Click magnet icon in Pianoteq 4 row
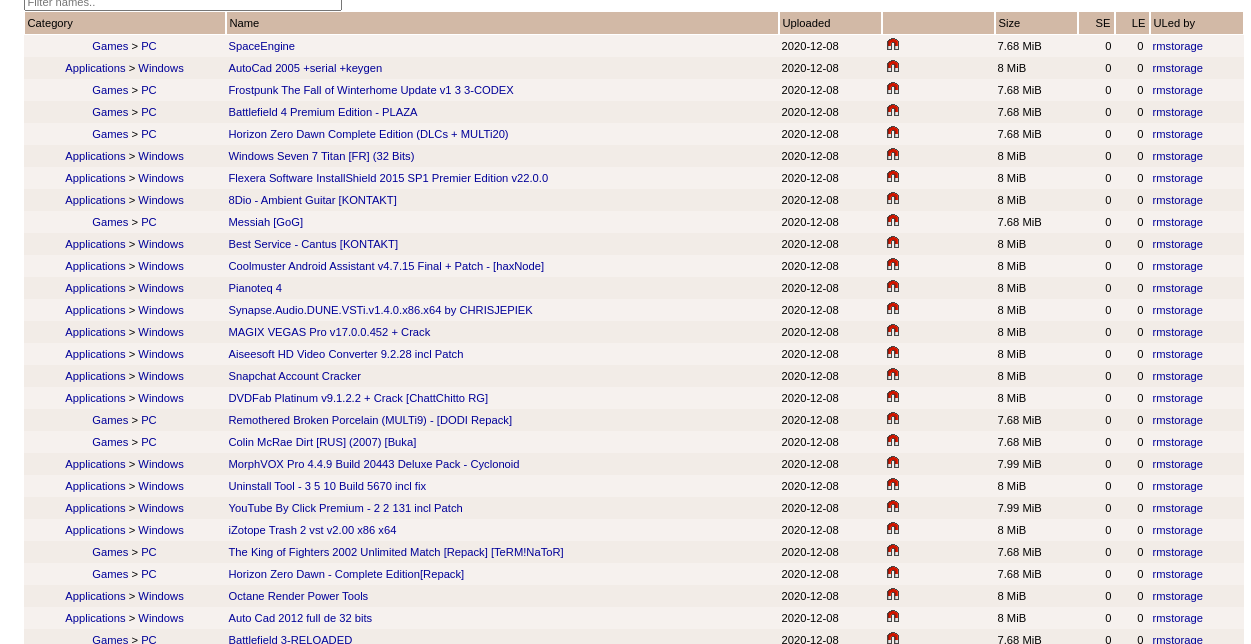Image resolution: width=1251 pixels, height=644 pixels. coord(893,287)
